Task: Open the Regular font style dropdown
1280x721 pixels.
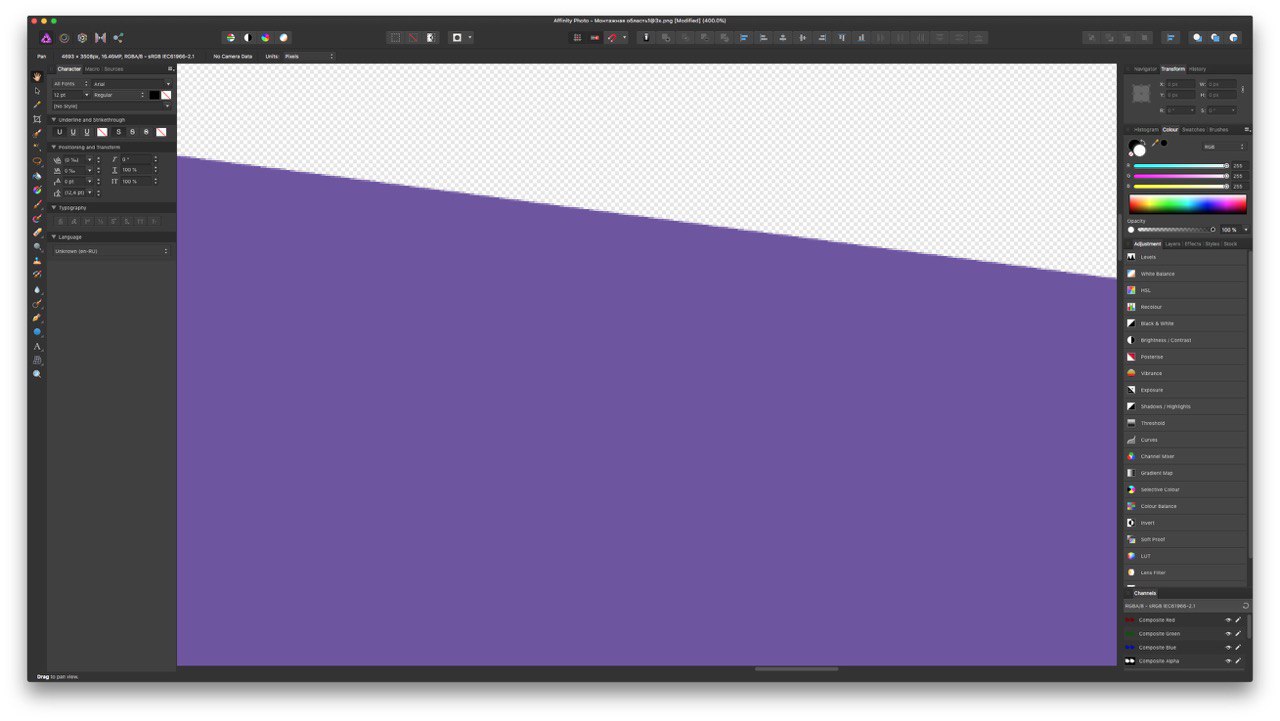Action: click(119, 95)
